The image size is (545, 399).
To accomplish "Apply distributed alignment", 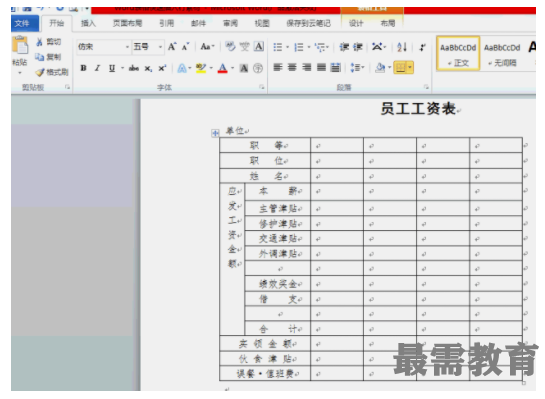I will [x=335, y=67].
